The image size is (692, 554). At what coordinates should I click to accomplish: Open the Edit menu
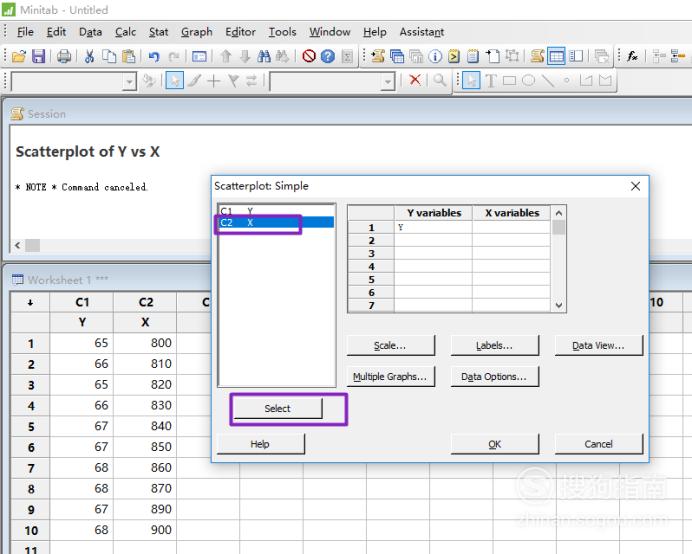56,32
